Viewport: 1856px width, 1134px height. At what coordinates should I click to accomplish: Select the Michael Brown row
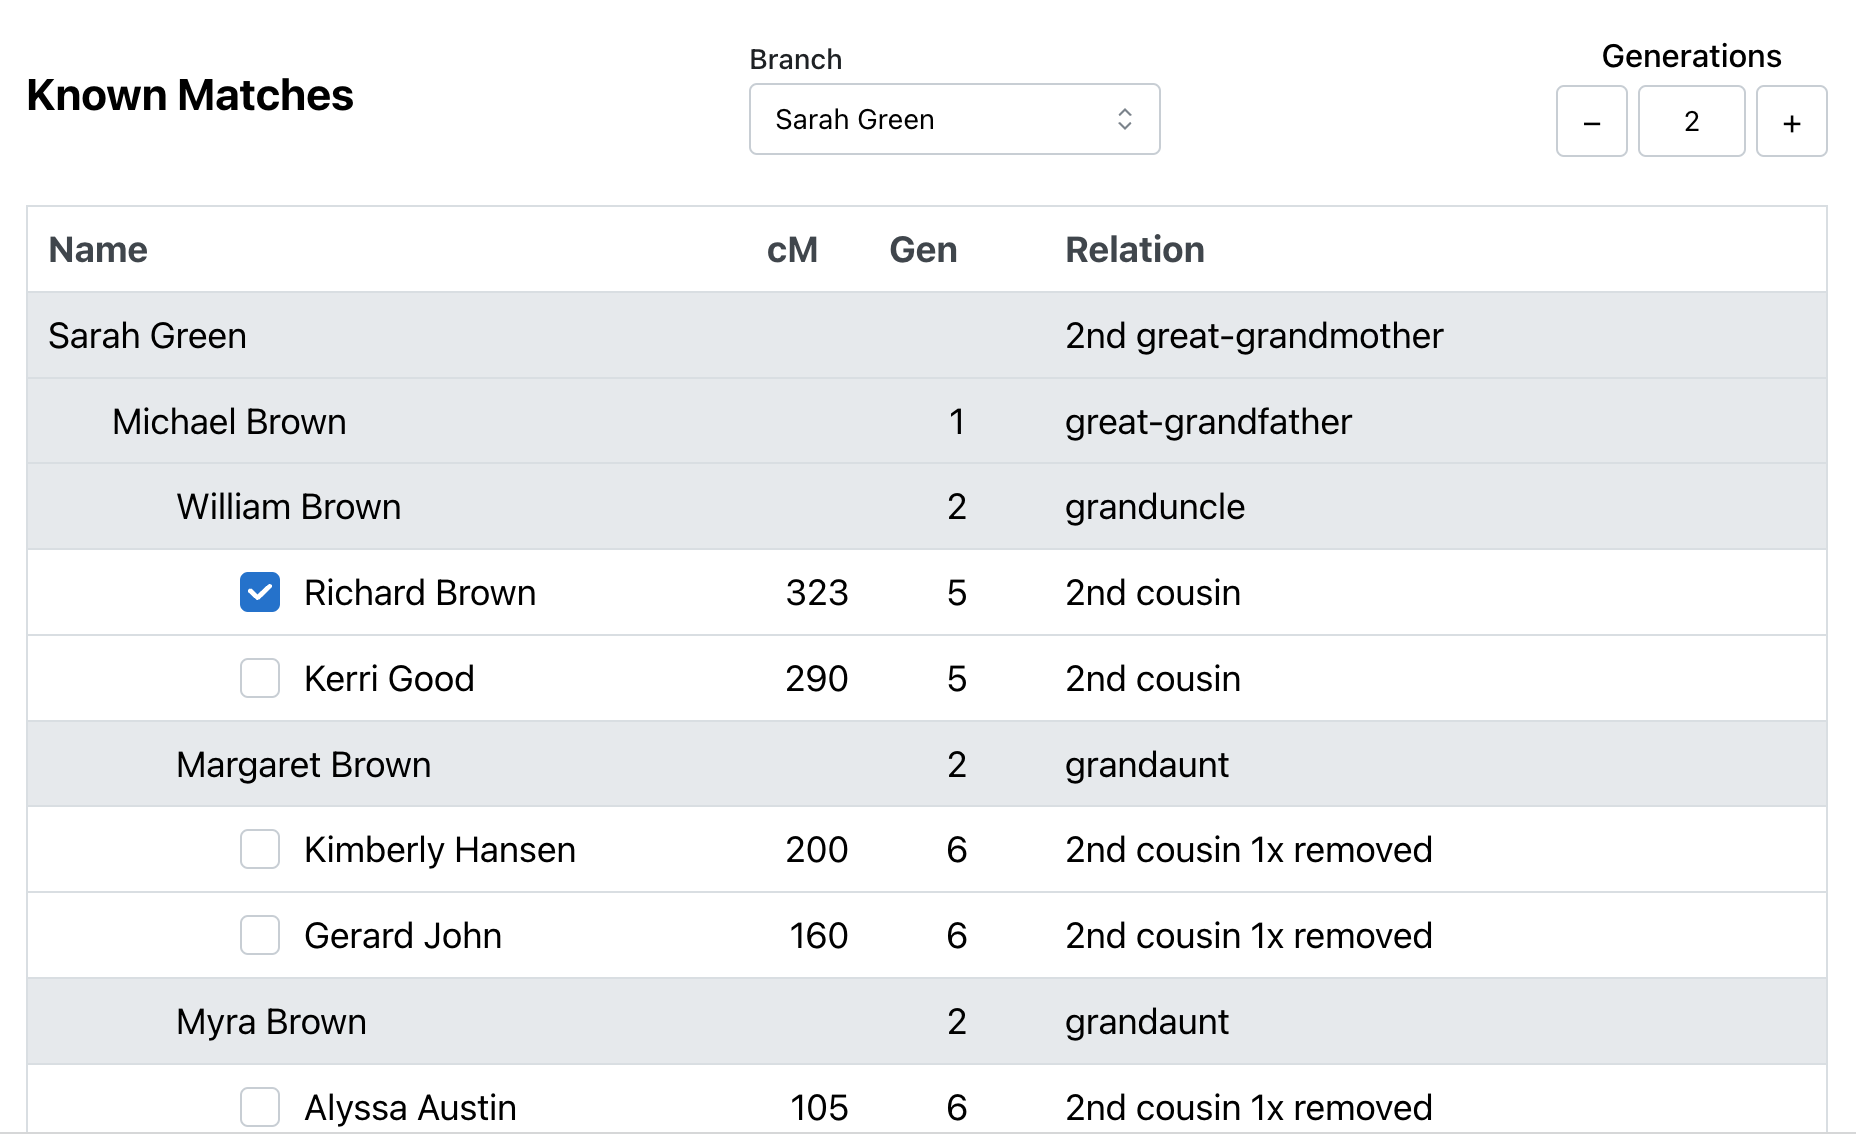(229, 422)
